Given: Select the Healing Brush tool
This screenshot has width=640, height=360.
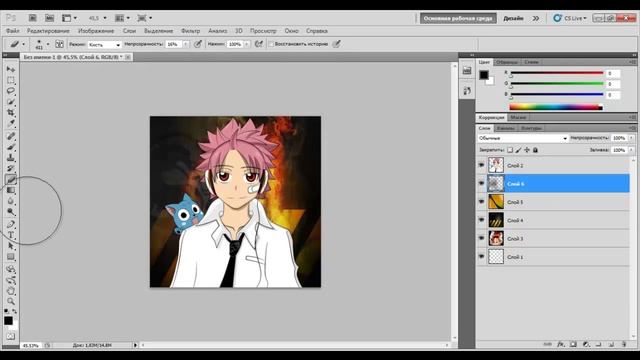Looking at the screenshot, I should coord(11,136).
